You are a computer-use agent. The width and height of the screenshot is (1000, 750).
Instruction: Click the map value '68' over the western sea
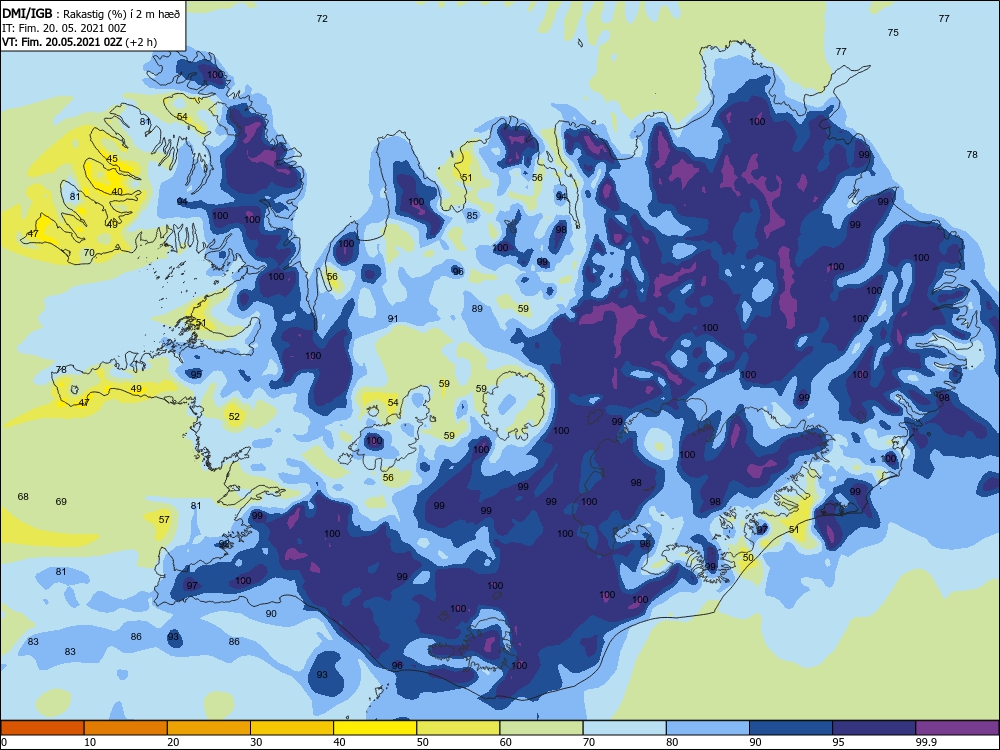[x=23, y=496]
